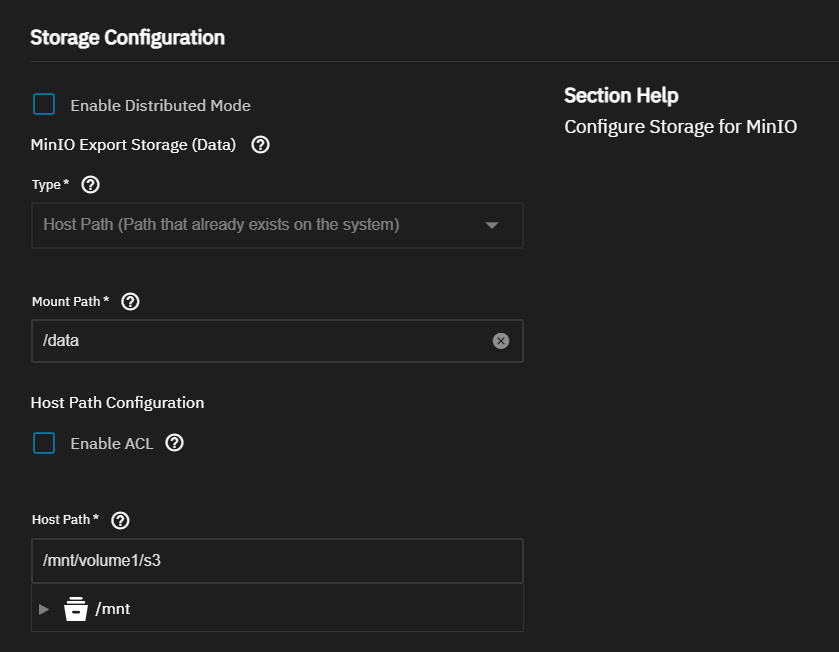The width and height of the screenshot is (839, 652).
Task: Click the Host Path /mnt/volume1/s3 field
Action: [x=277, y=561]
